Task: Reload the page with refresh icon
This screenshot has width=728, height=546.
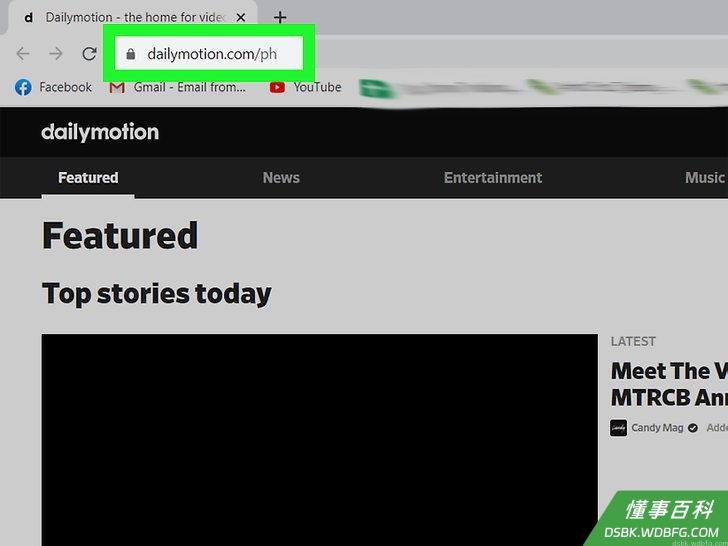Action: (89, 54)
